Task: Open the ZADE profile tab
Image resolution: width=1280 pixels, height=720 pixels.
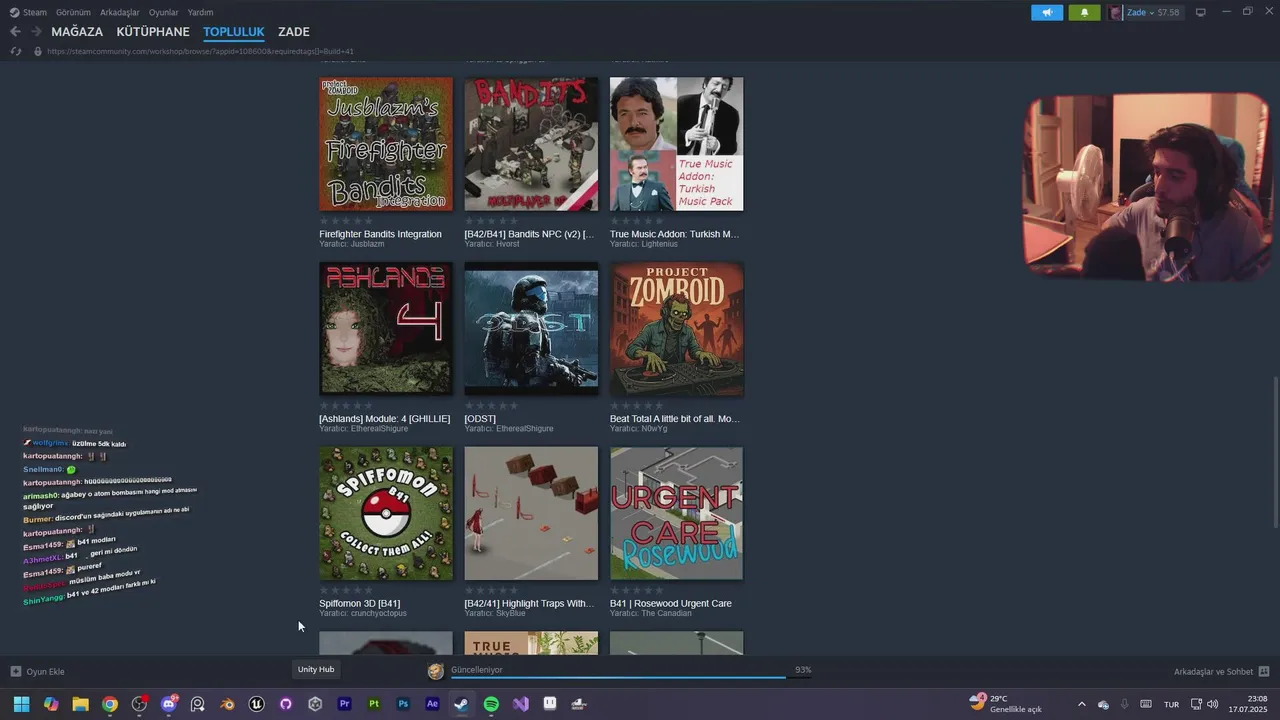Action: (294, 32)
